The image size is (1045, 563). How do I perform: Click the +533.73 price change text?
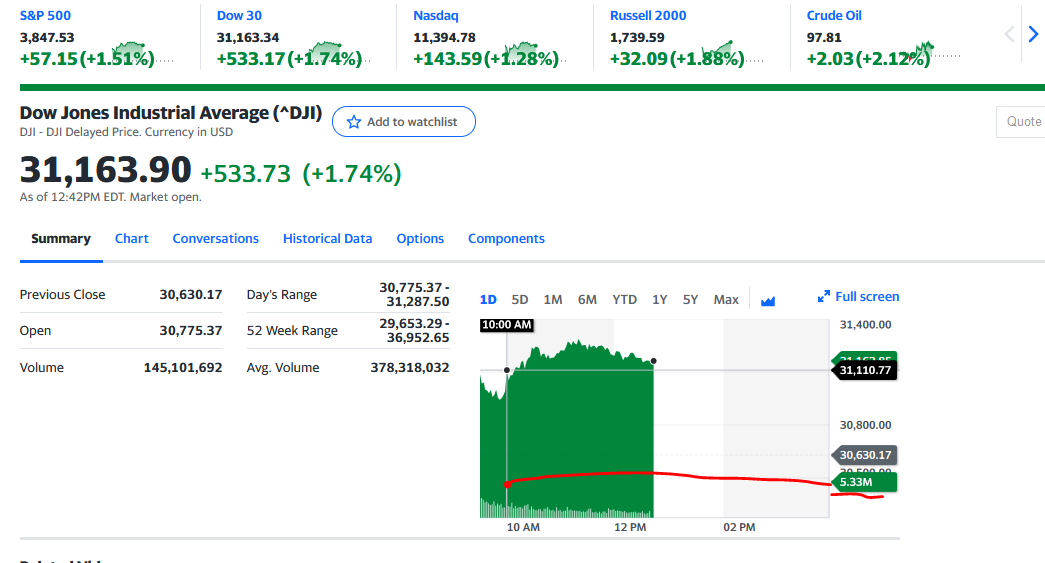tap(246, 174)
